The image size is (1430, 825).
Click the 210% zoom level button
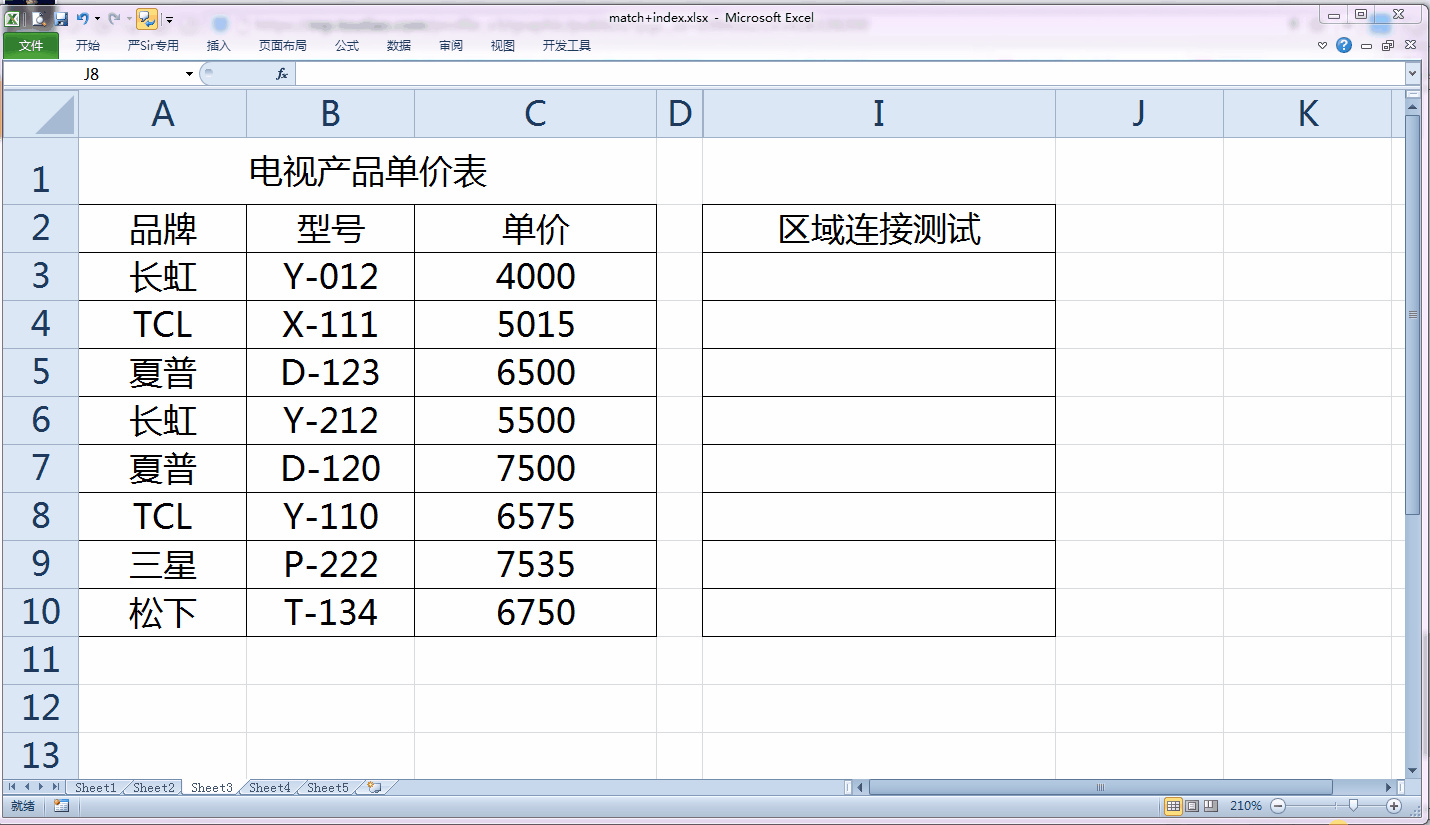(x=1245, y=806)
